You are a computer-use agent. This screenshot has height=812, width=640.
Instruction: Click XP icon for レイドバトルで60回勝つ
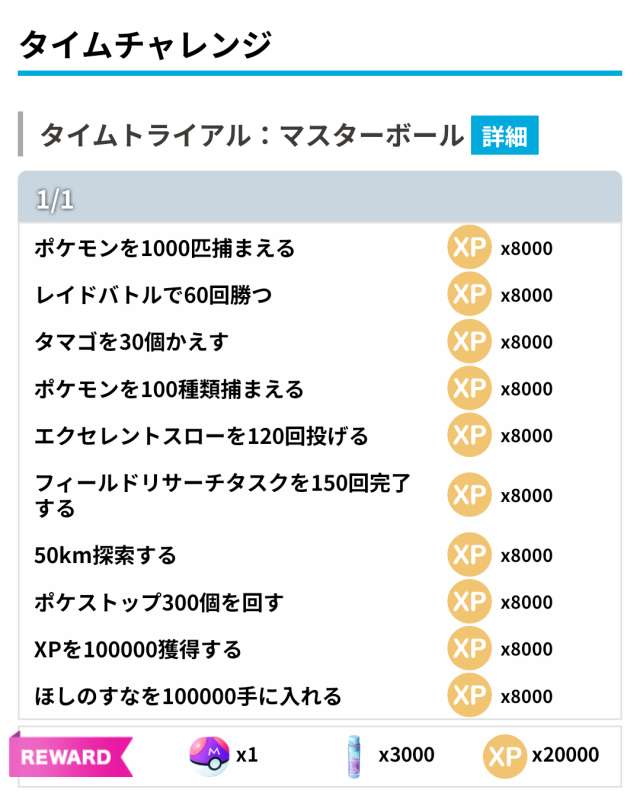tap(469, 295)
